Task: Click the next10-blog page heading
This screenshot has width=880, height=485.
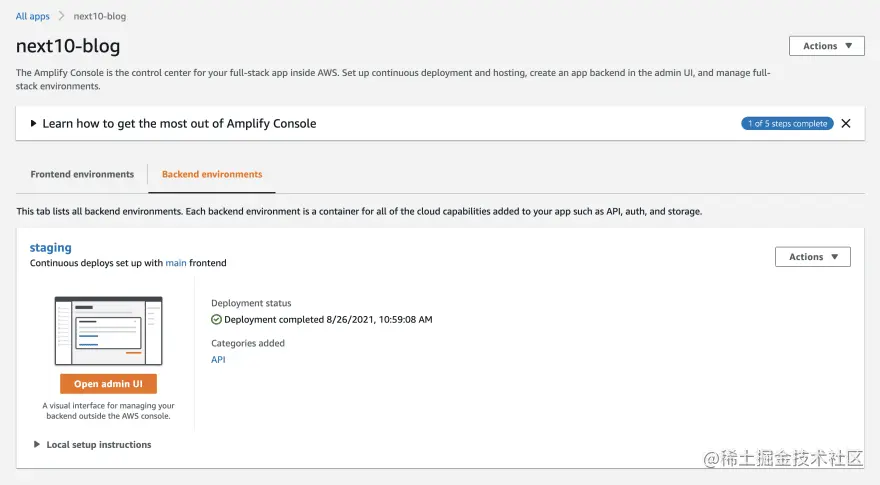Action: [x=68, y=47]
